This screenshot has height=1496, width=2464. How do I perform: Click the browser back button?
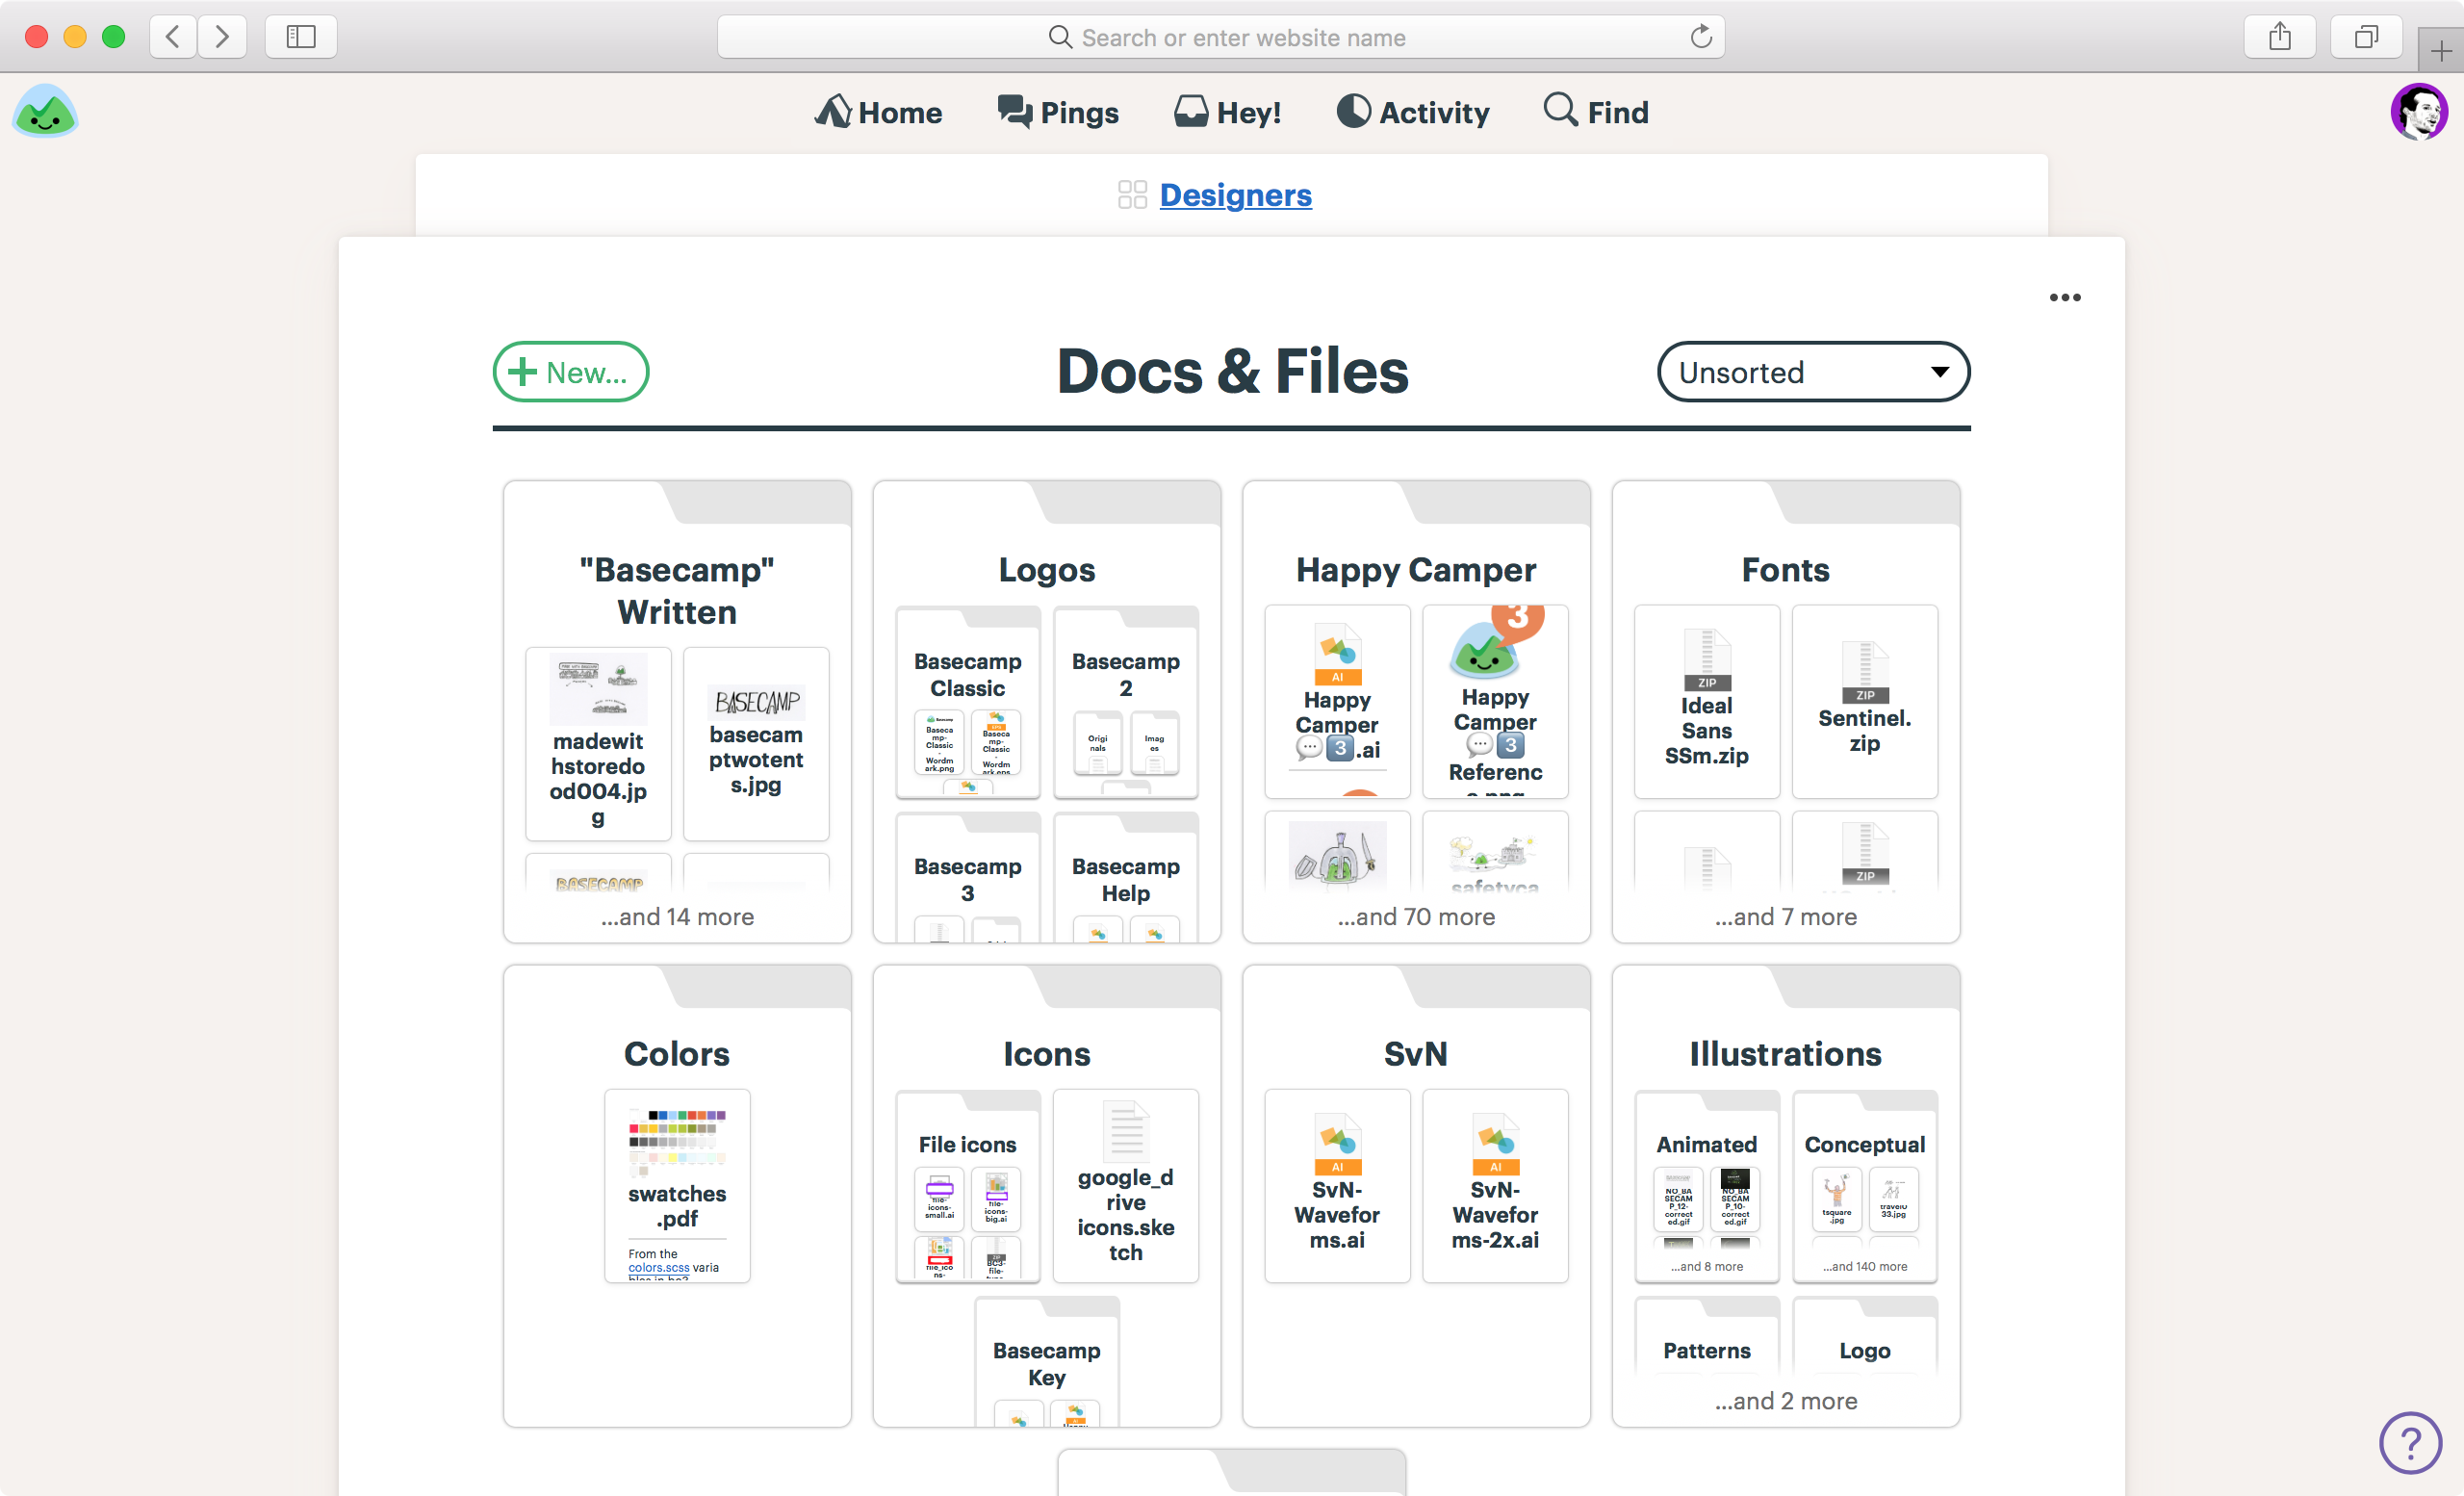click(173, 37)
